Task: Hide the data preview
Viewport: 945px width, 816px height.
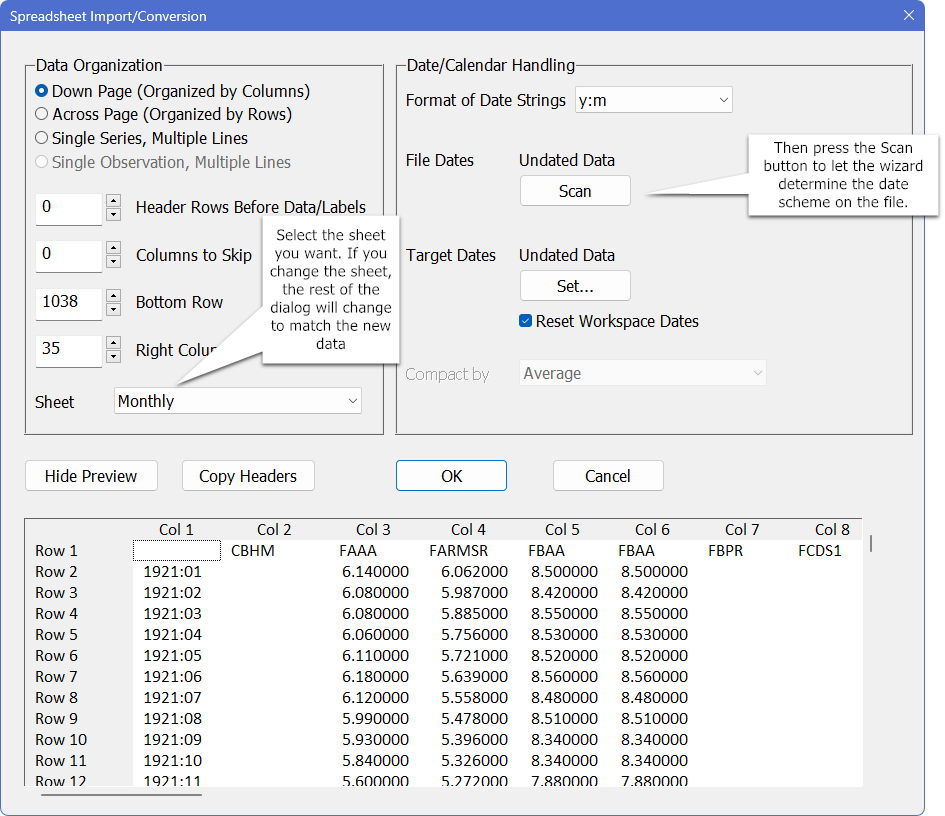Action: [x=91, y=476]
